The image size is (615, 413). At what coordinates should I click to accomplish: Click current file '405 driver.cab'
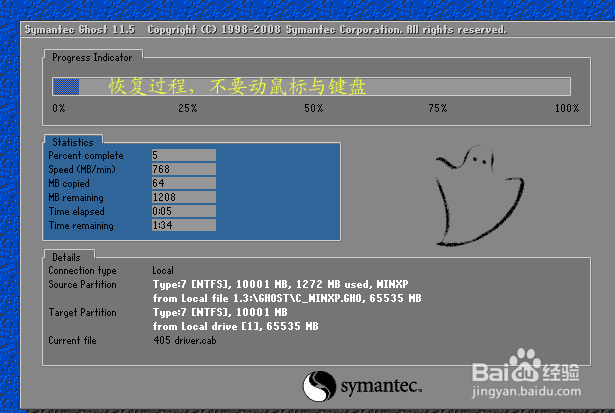(x=185, y=340)
